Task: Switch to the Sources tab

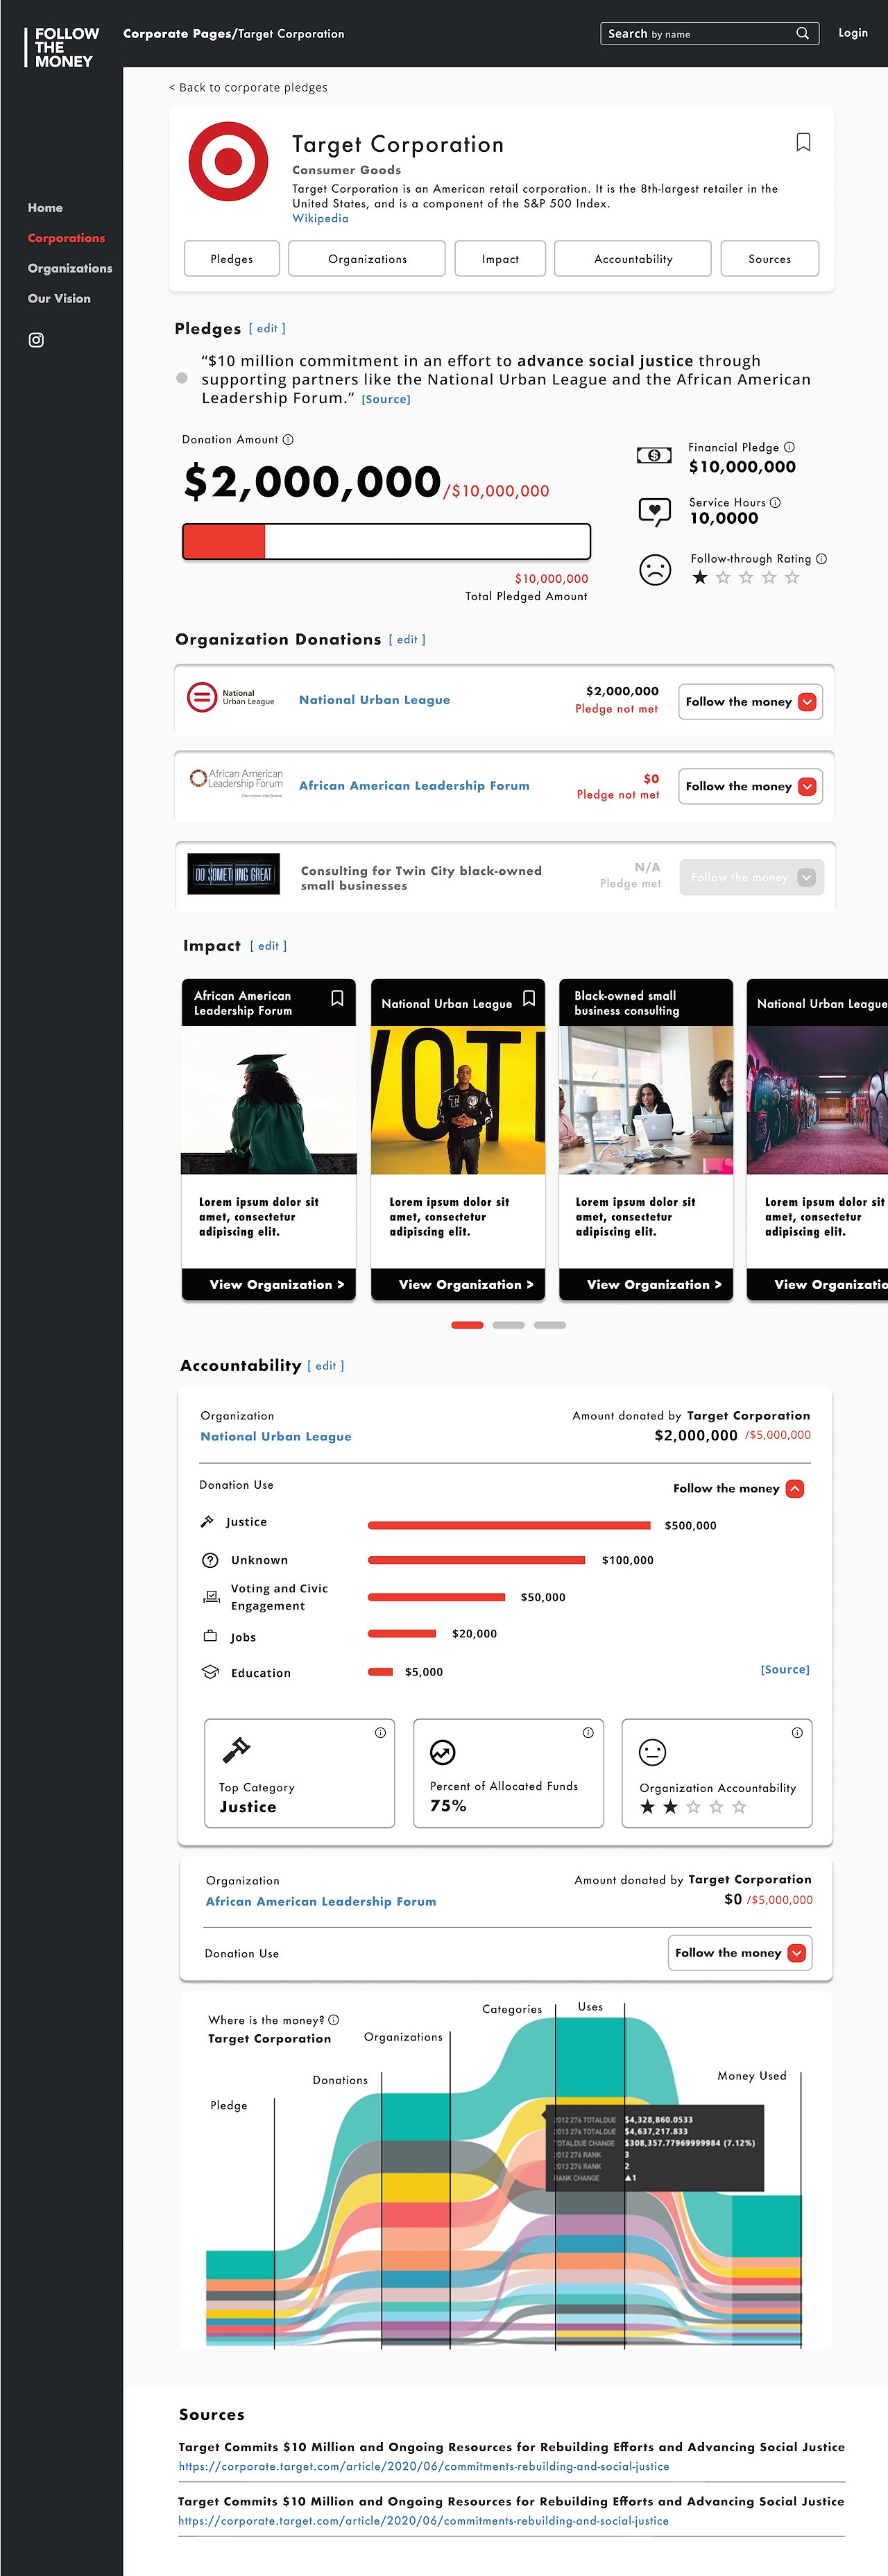Action: click(769, 259)
